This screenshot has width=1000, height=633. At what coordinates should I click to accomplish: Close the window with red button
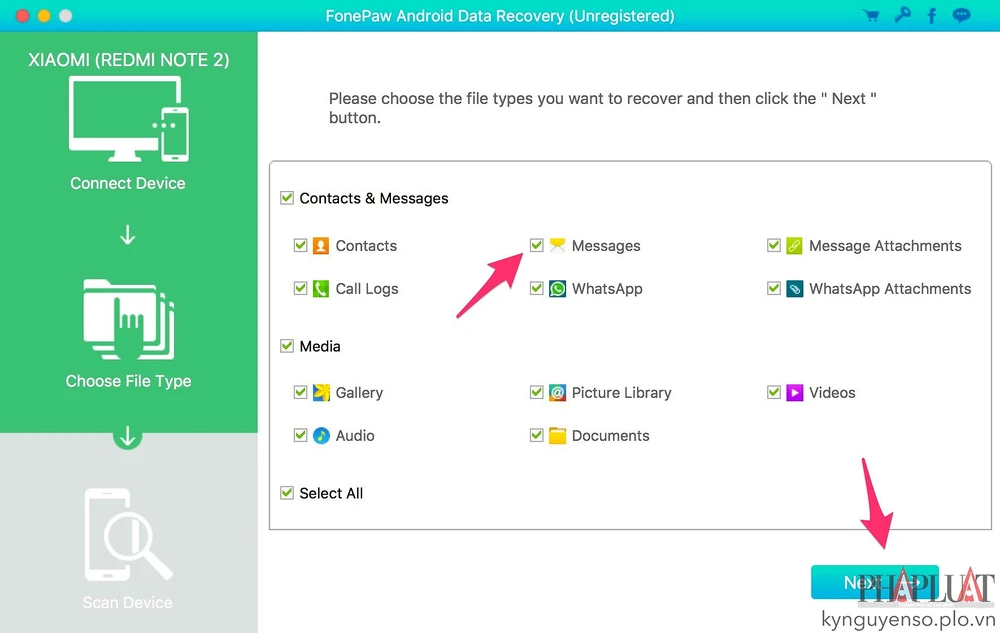point(23,15)
